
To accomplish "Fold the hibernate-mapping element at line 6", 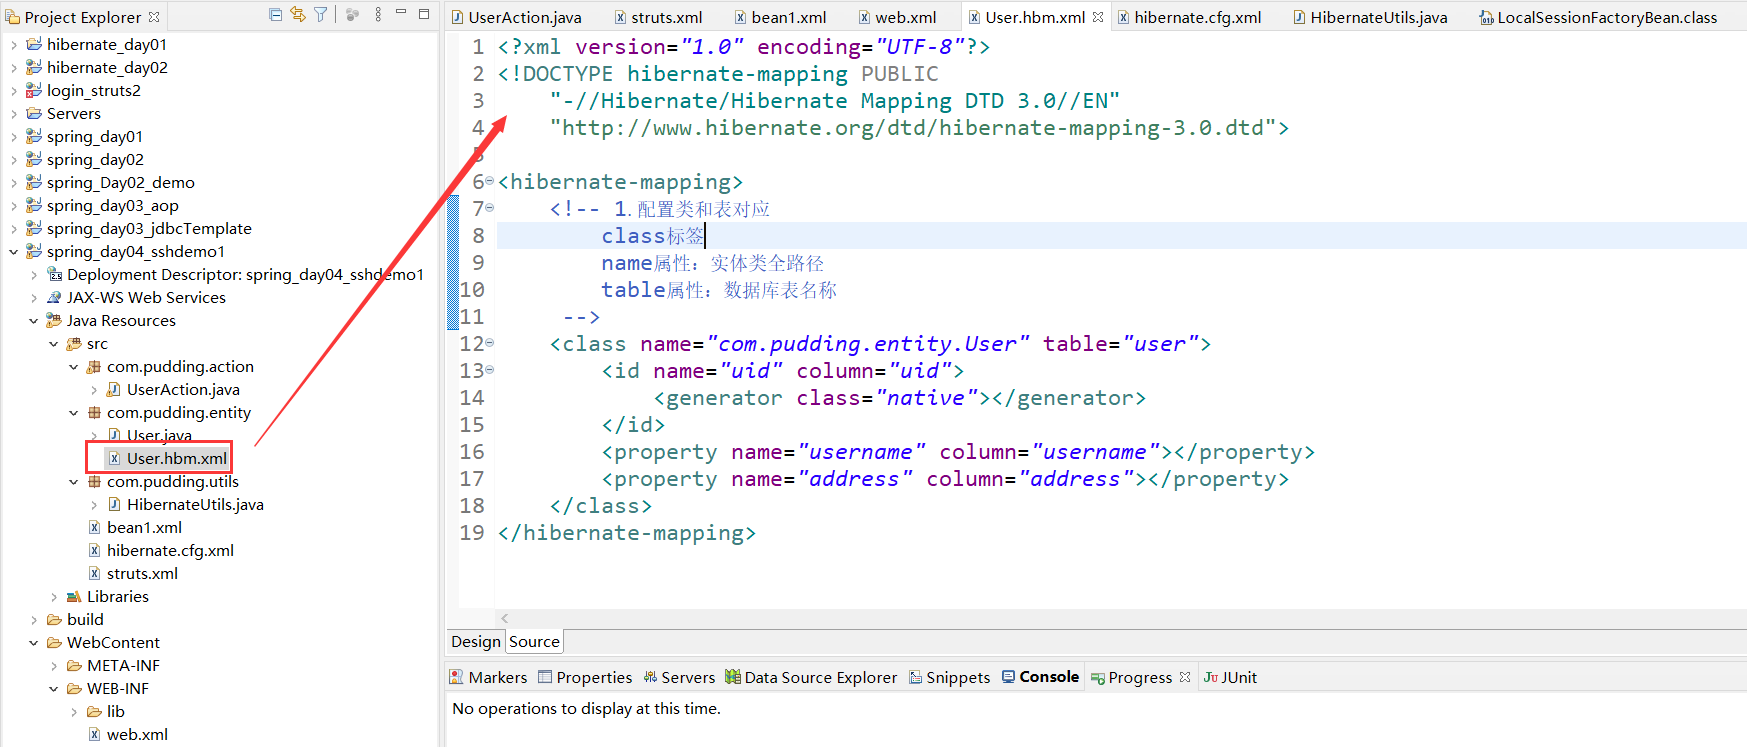I will click(x=490, y=181).
